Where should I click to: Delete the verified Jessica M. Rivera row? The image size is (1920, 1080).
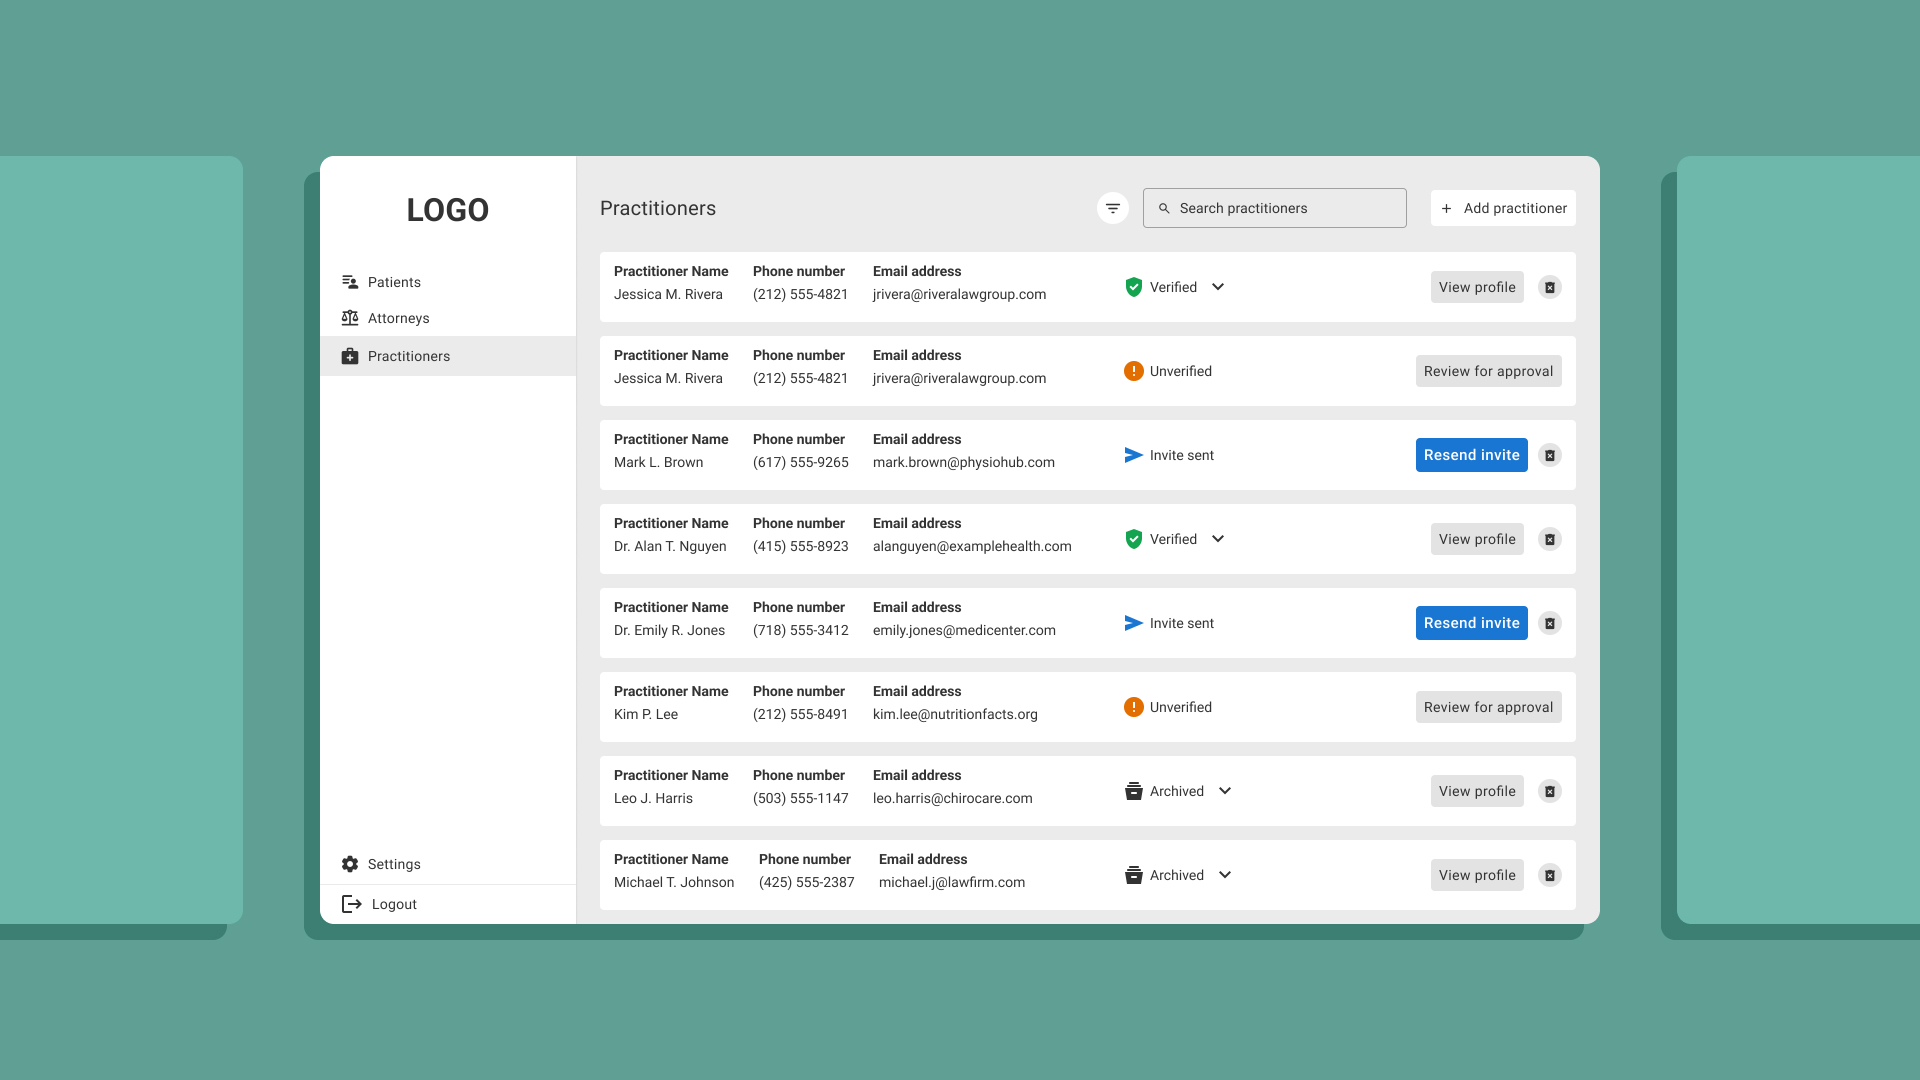1549,287
